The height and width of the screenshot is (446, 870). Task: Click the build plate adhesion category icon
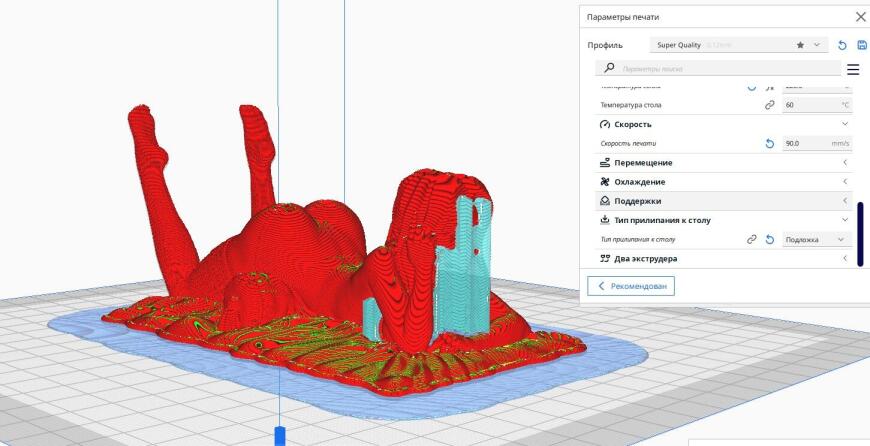(x=605, y=220)
